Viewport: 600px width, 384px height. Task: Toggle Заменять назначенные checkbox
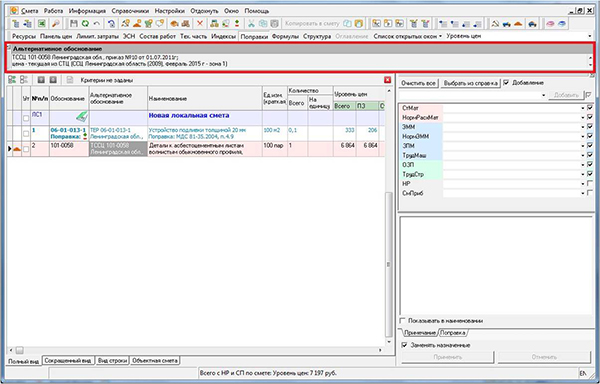tap(404, 345)
